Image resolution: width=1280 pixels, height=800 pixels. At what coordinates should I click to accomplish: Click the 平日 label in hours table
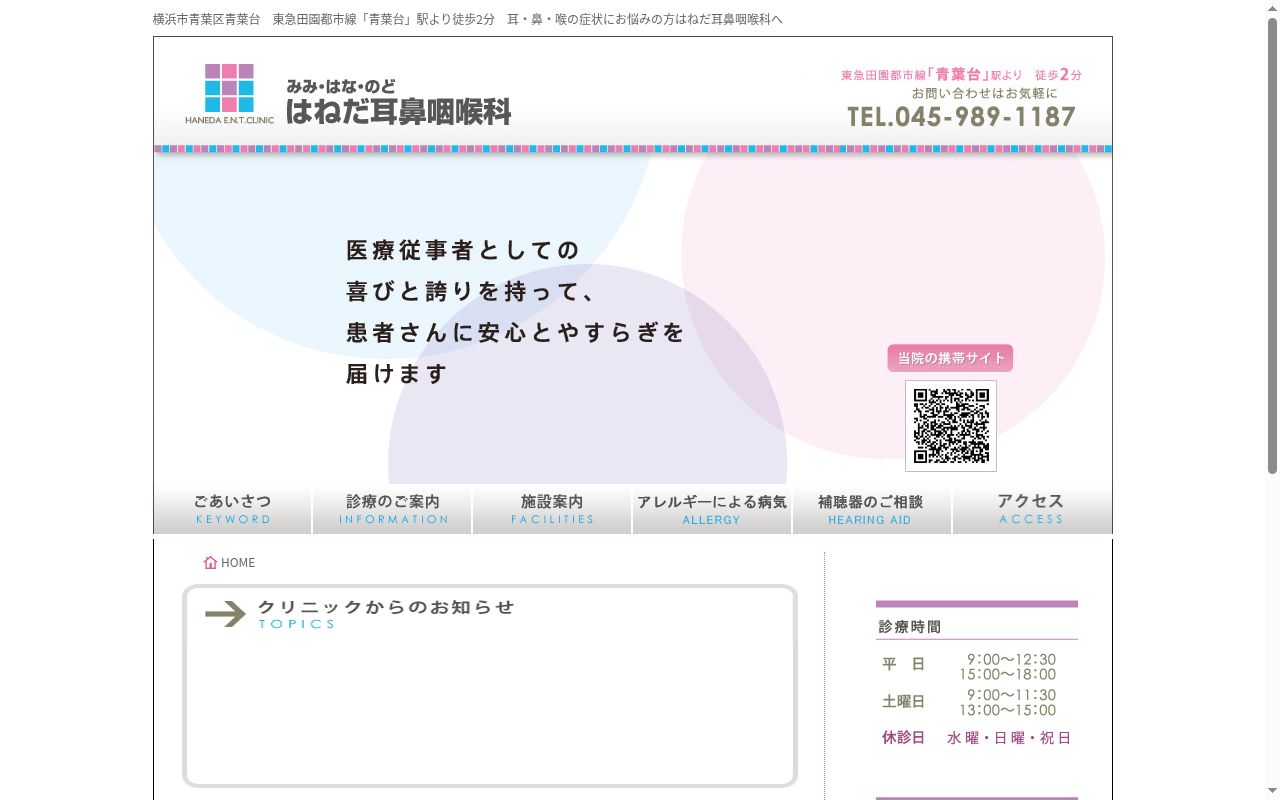point(904,664)
